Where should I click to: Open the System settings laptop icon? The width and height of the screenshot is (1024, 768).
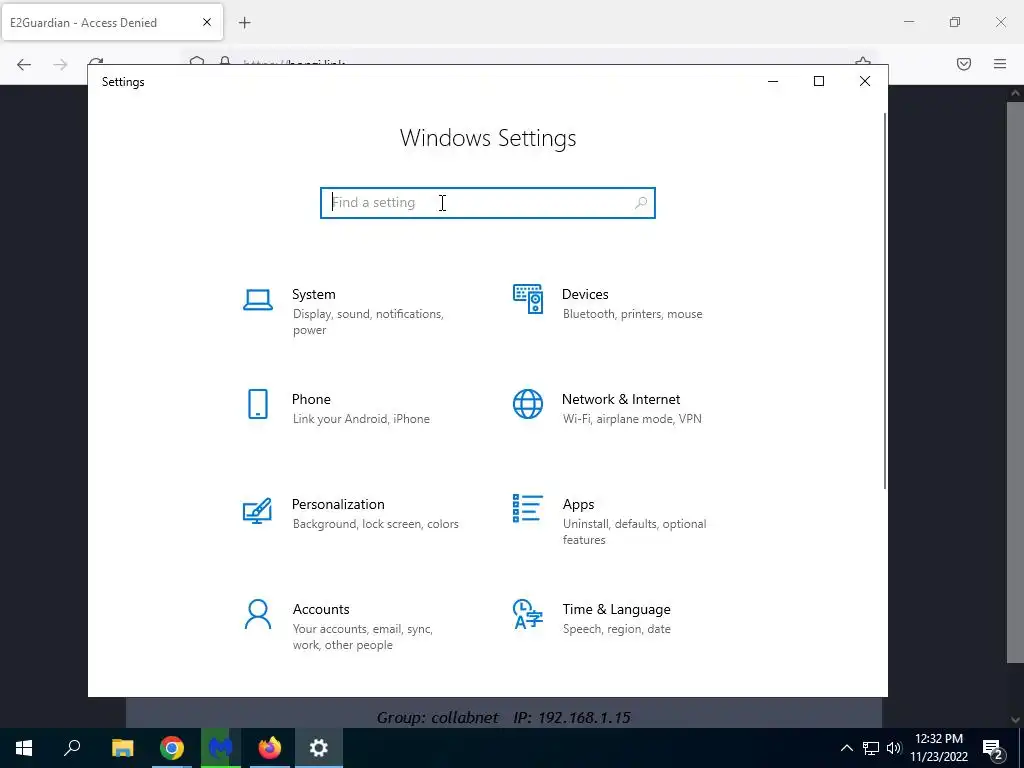[258, 300]
